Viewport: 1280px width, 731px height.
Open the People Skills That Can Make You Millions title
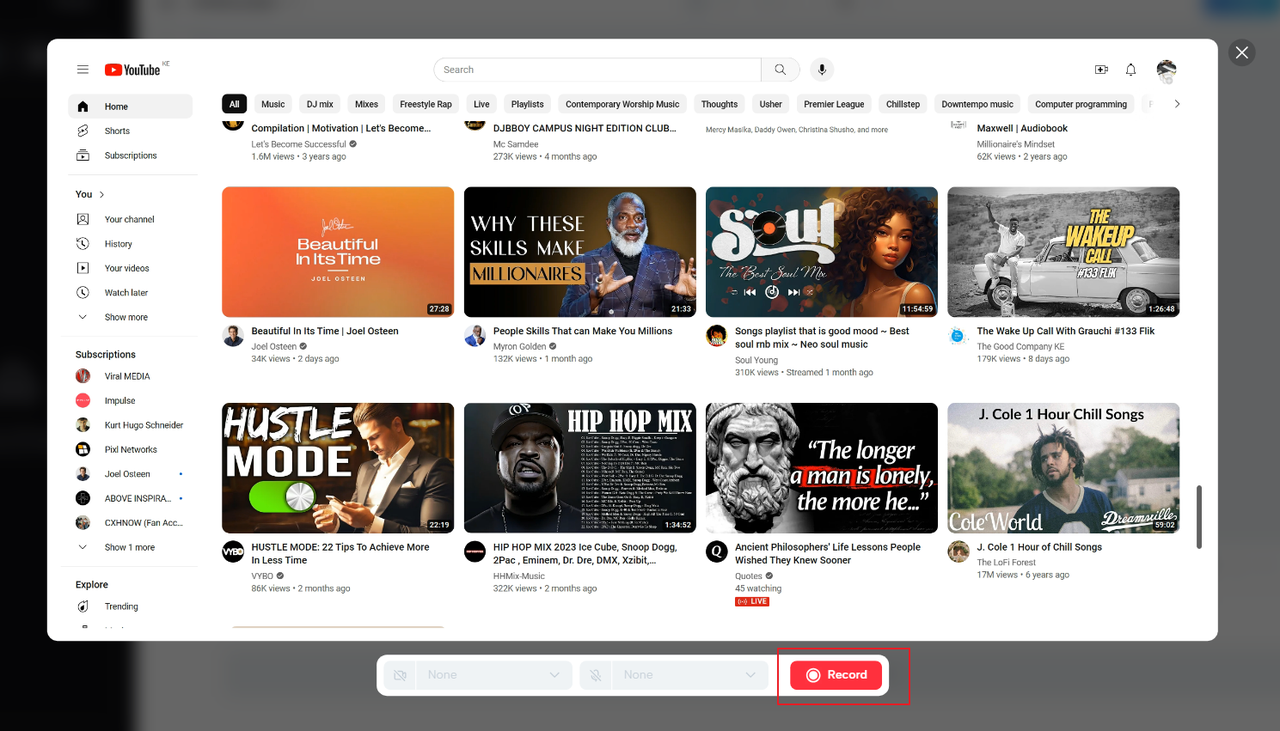[x=583, y=331]
